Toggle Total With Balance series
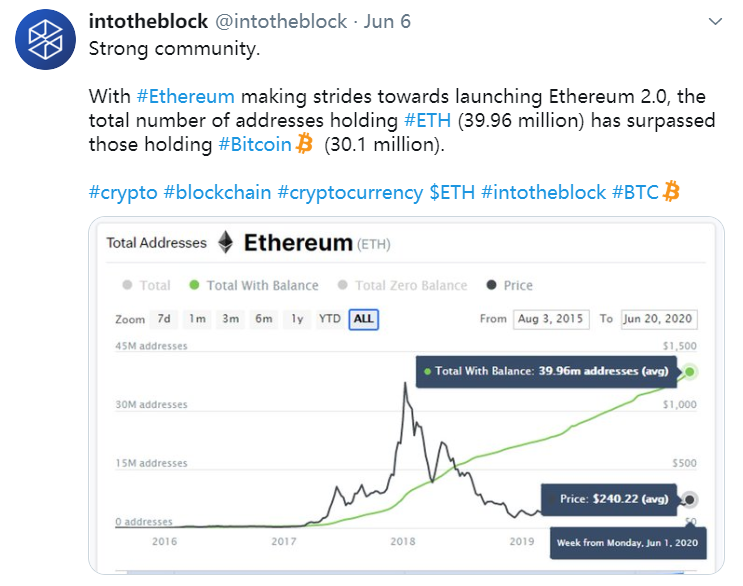This screenshot has height=586, width=743. point(255,285)
